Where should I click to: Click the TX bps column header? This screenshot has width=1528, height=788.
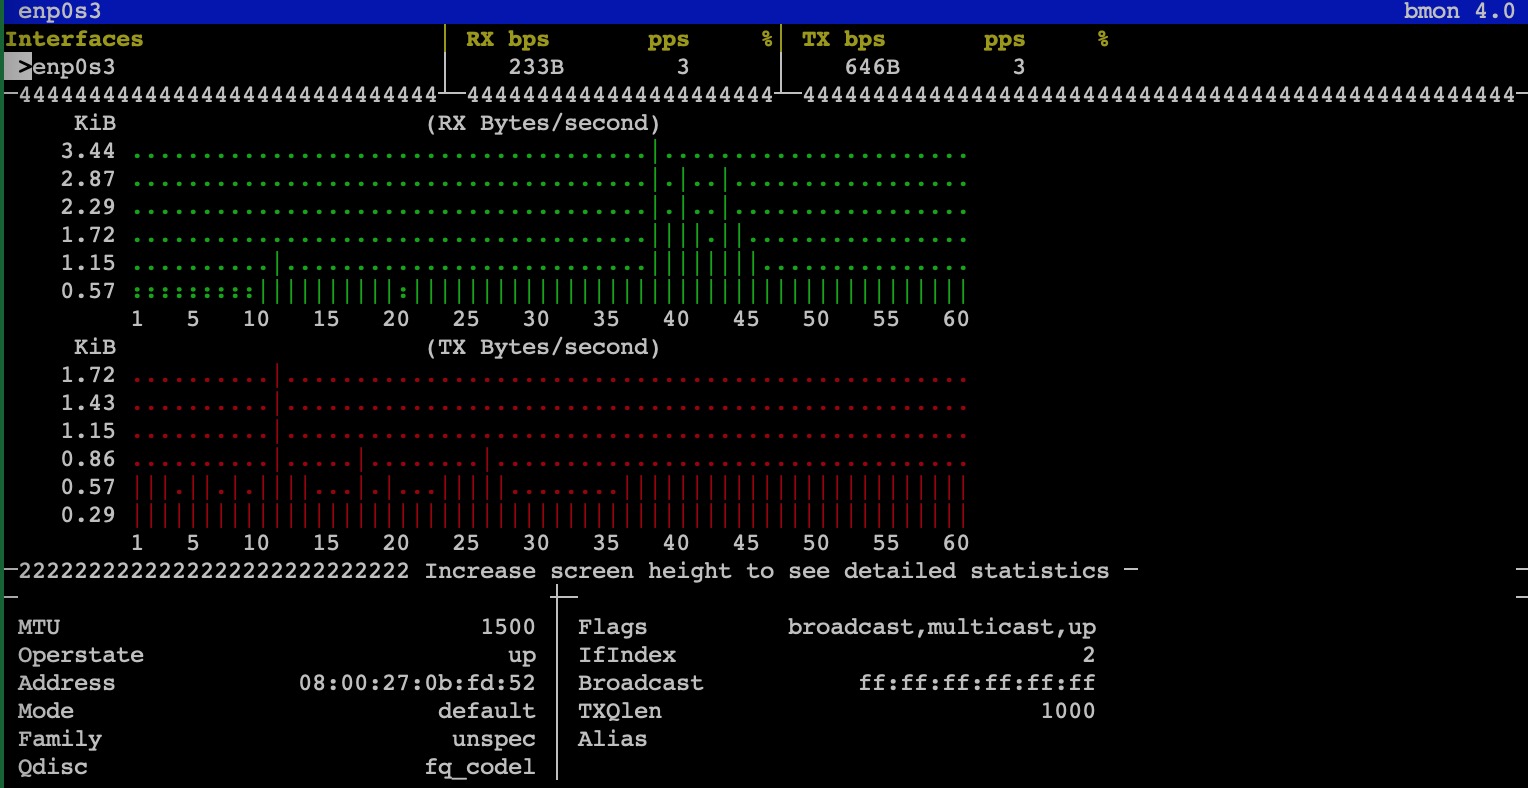coord(843,39)
